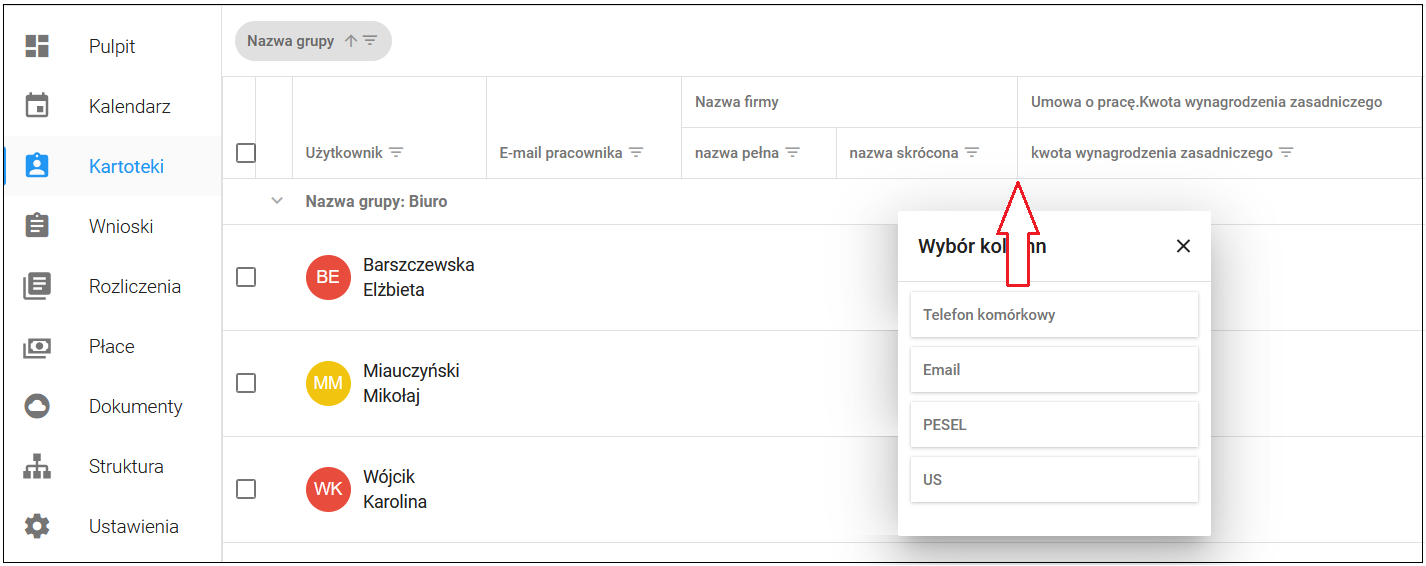Check the box for Barszczewska Elżbieta

(246, 277)
